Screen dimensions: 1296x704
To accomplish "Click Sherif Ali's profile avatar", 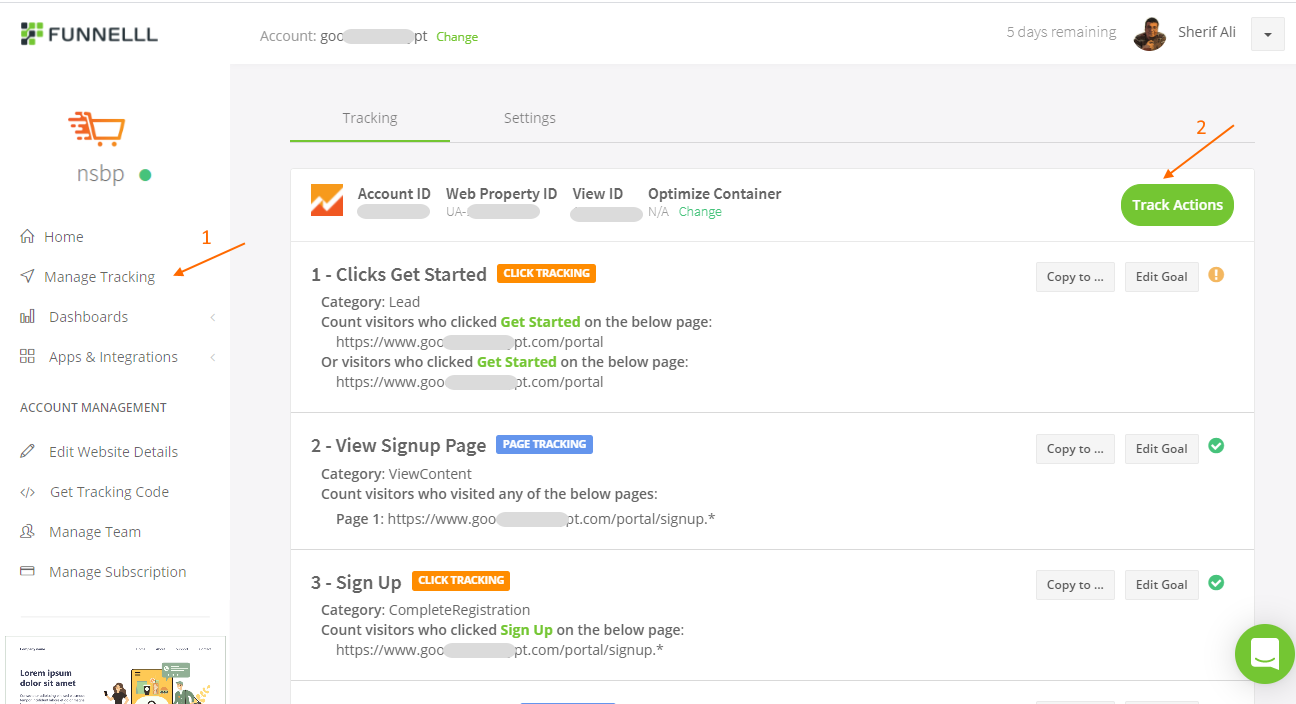I will 1150,34.
